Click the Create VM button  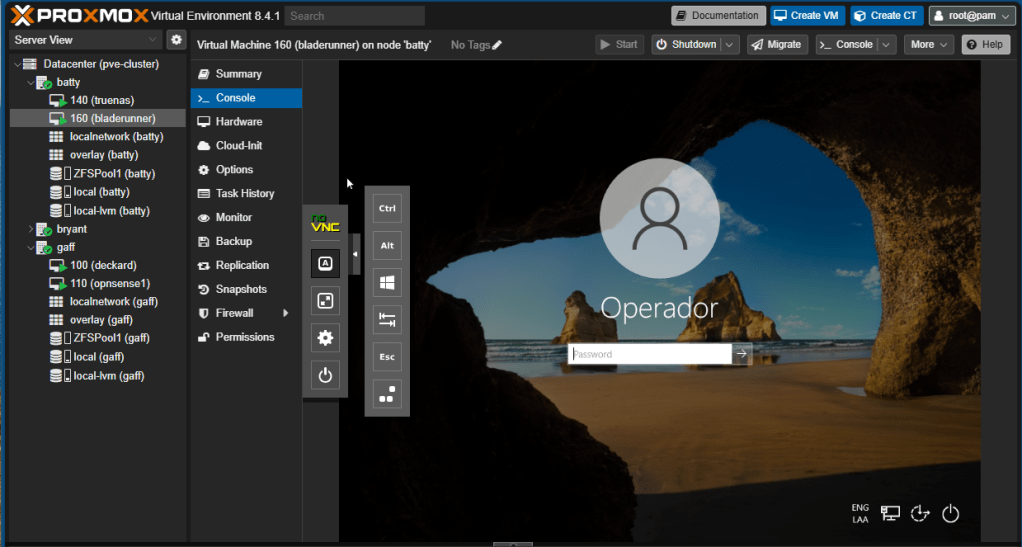[x=808, y=16]
